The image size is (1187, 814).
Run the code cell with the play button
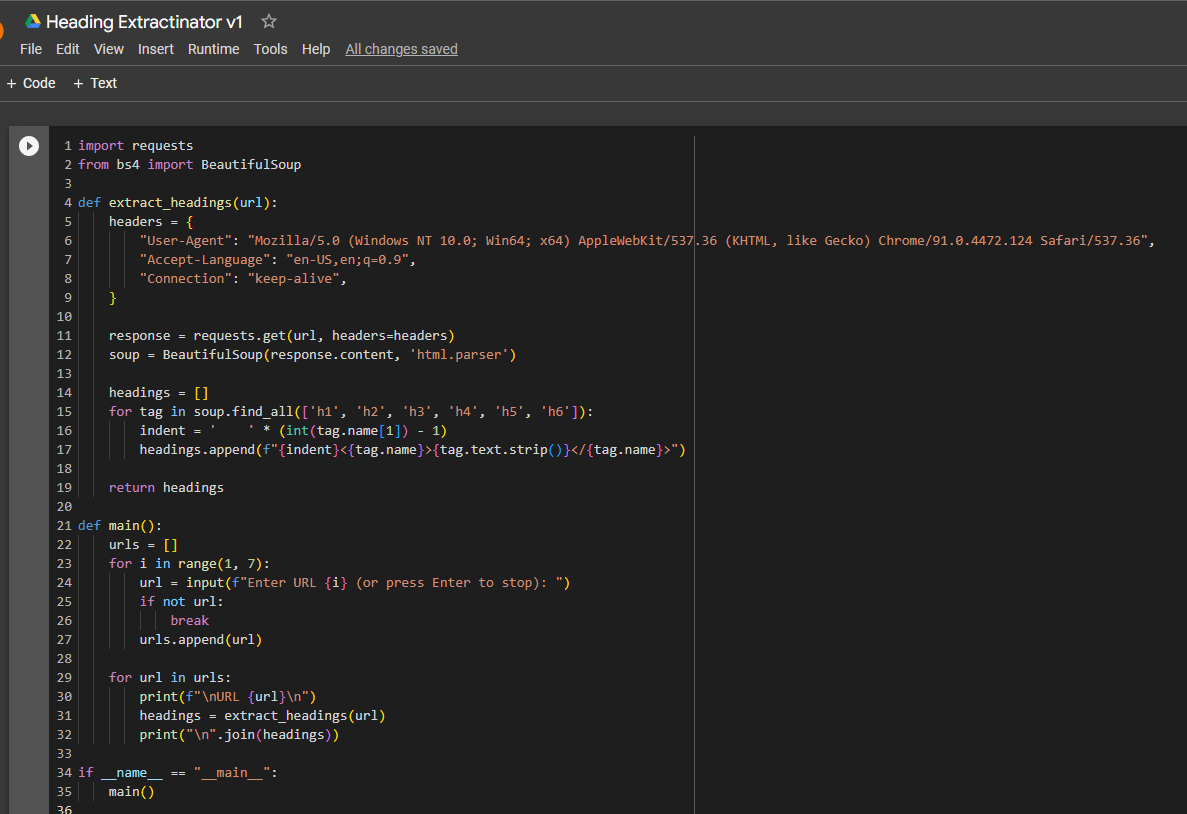click(x=29, y=146)
